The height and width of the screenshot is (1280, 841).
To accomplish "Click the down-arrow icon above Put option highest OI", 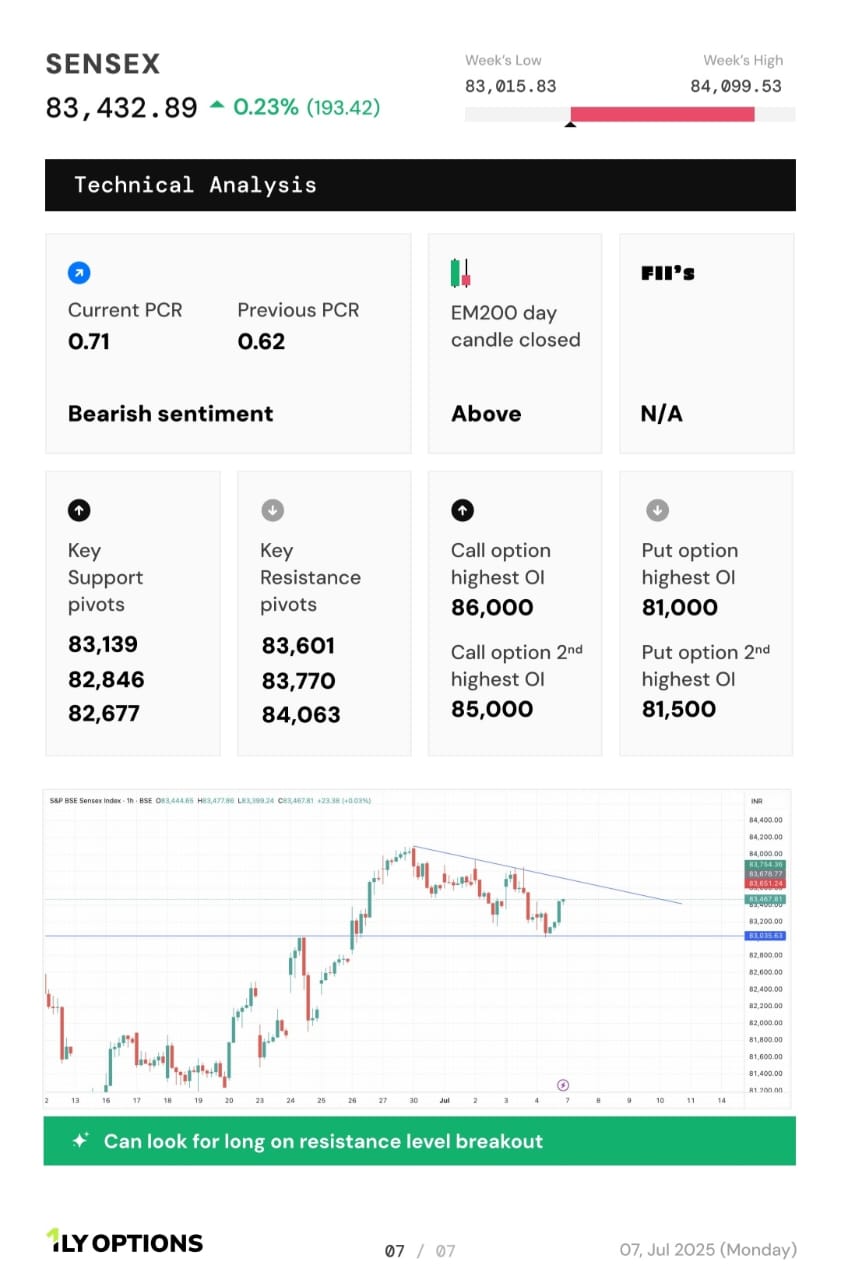I will 657,510.
